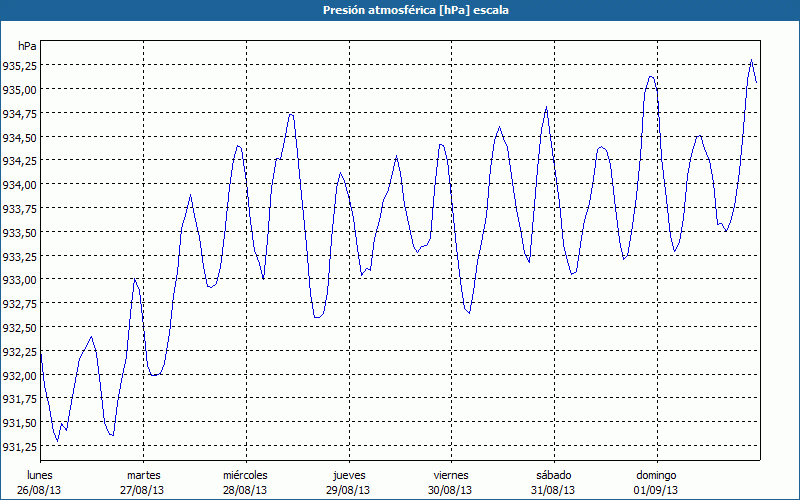Click the 933,00 y-axis value
The width and height of the screenshot is (800, 500).
pyautogui.click(x=20, y=280)
